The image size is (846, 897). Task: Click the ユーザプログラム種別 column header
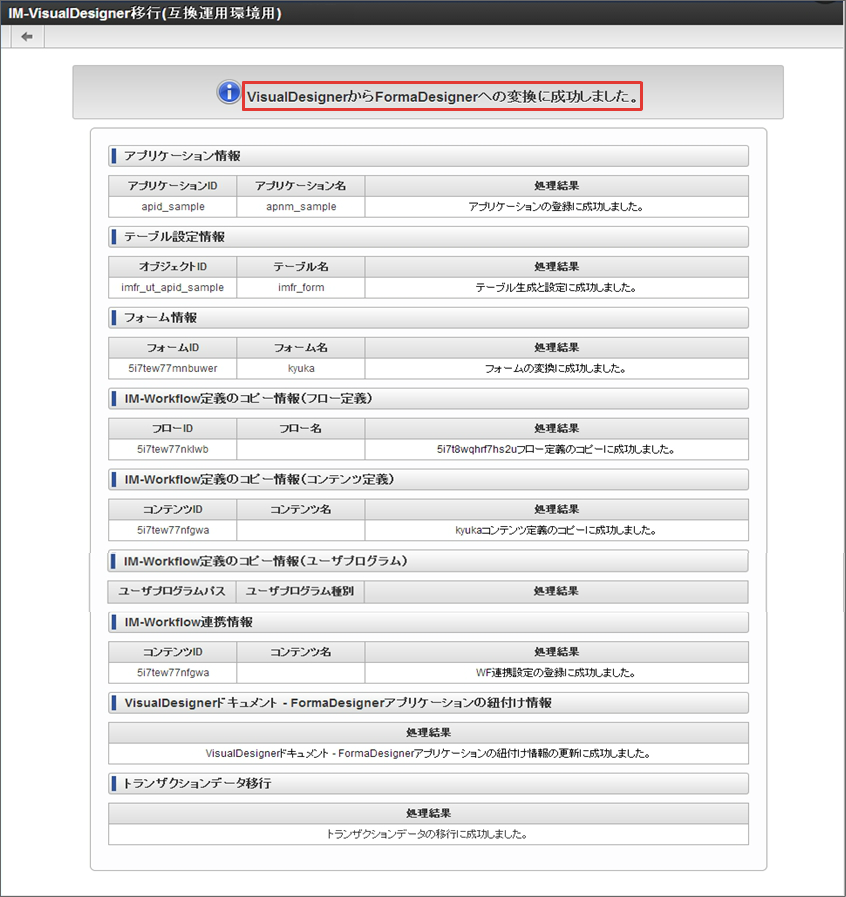[300, 592]
